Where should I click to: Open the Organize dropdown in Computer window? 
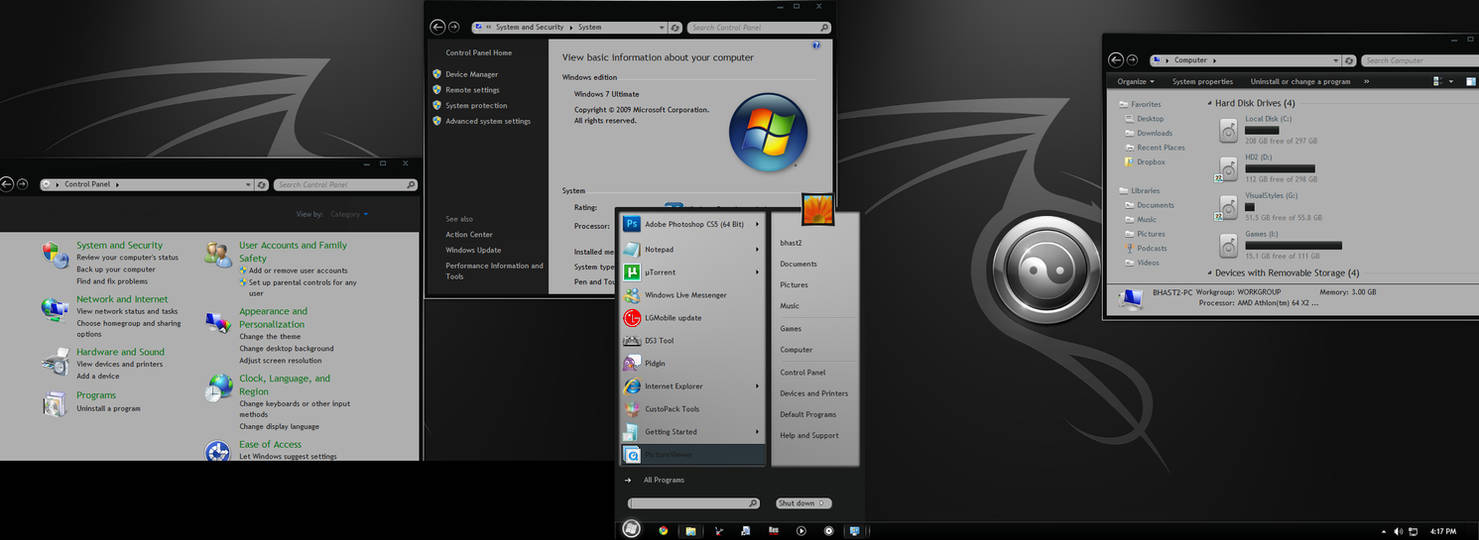(x=1136, y=81)
